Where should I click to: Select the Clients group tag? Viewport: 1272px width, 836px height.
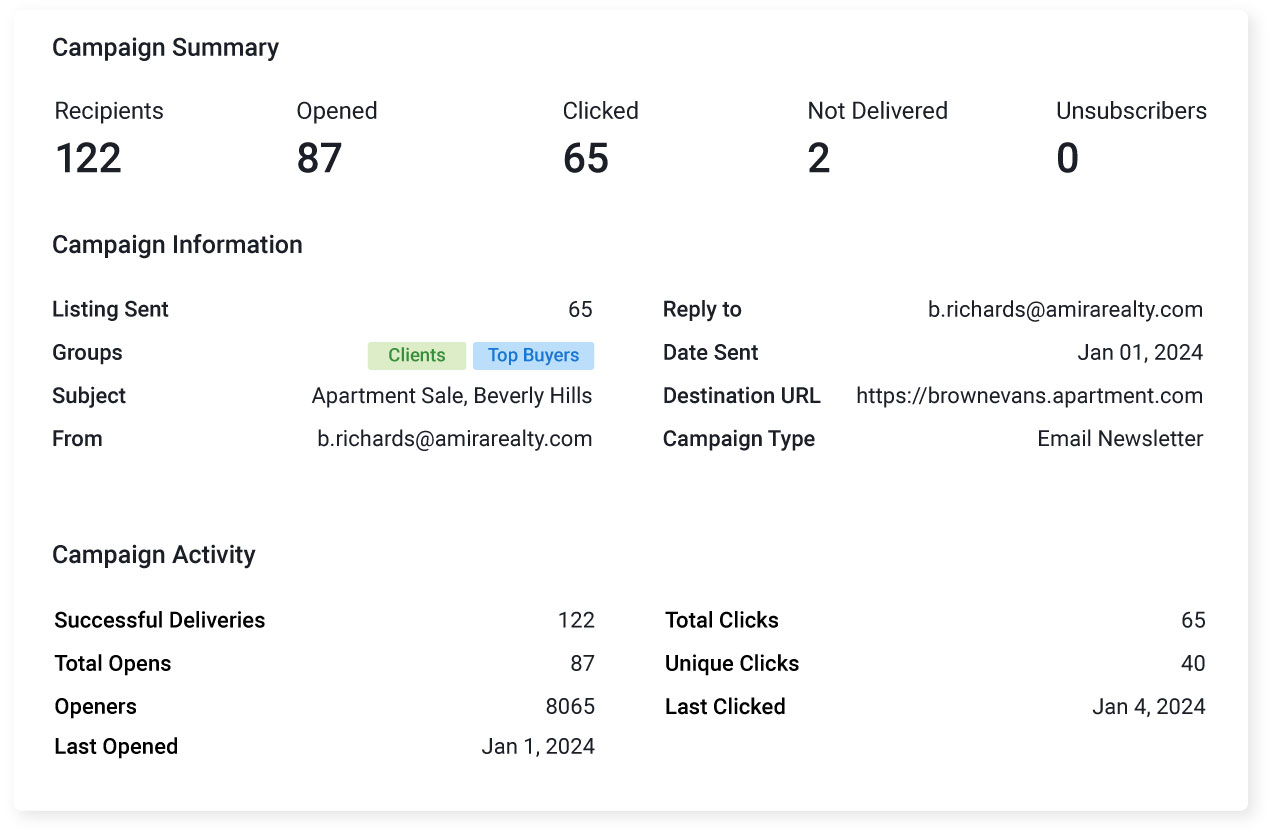416,355
